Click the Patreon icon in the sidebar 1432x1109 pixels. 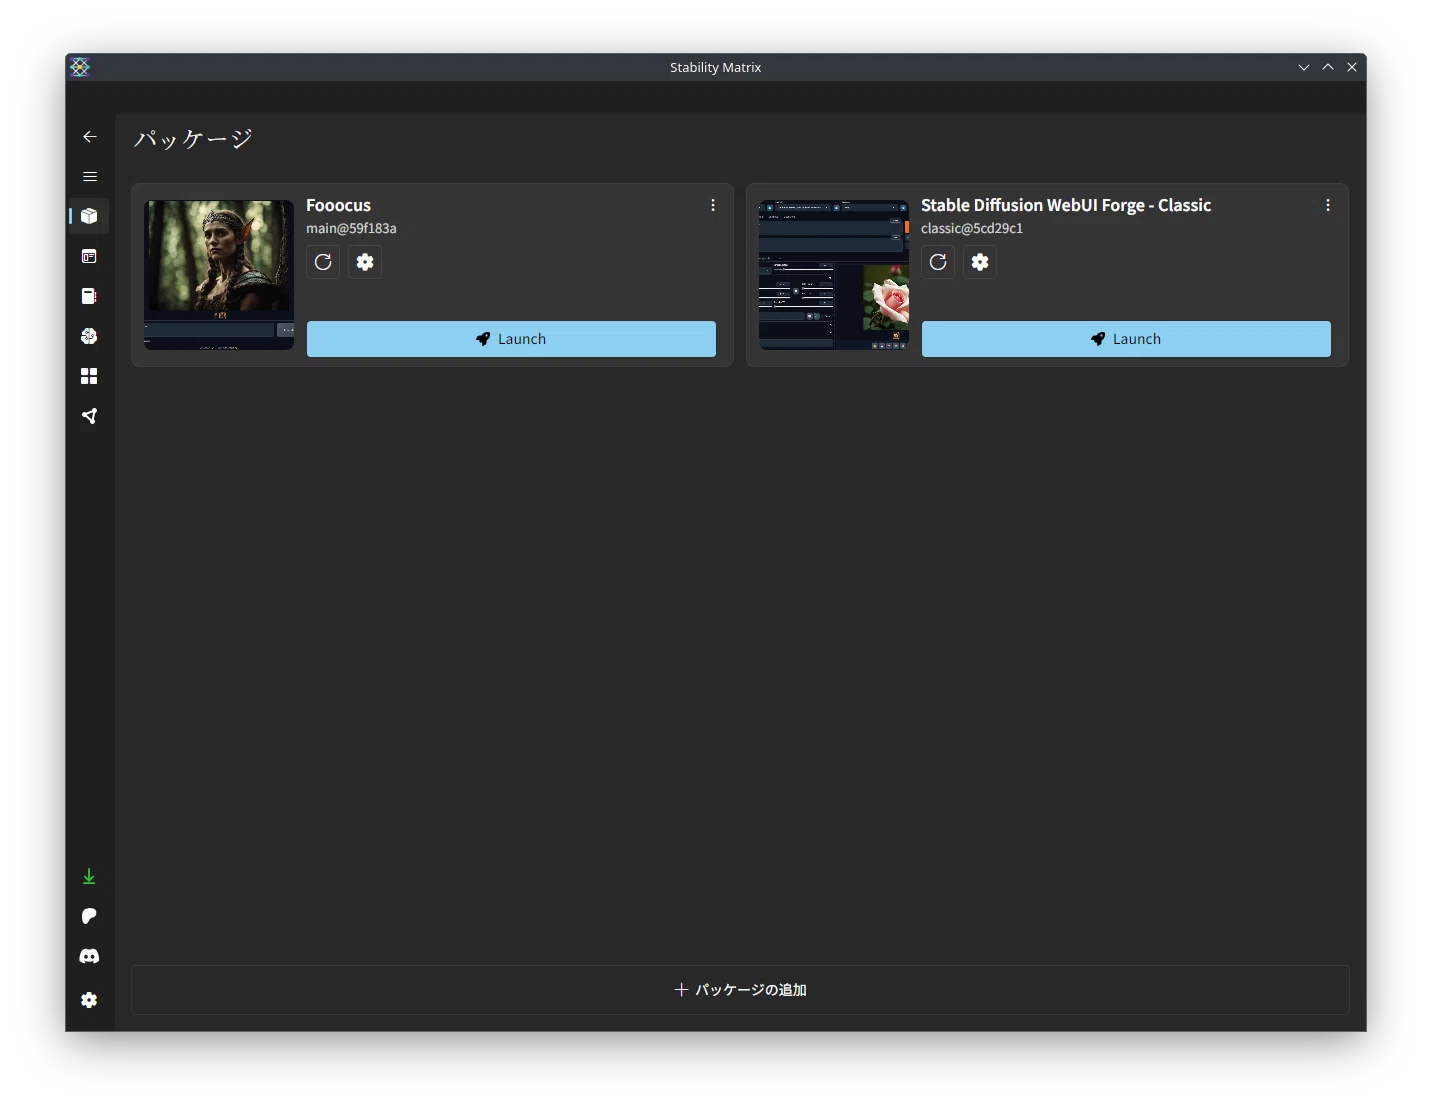(x=89, y=916)
